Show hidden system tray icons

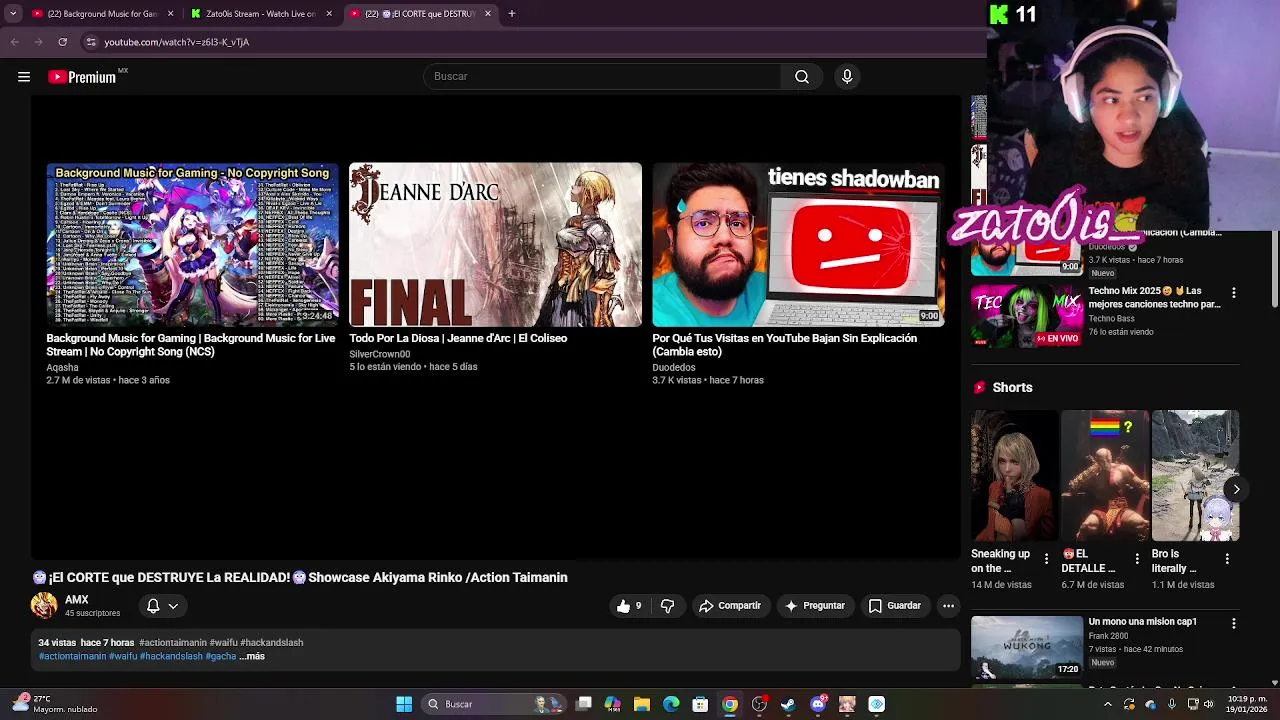[1108, 704]
